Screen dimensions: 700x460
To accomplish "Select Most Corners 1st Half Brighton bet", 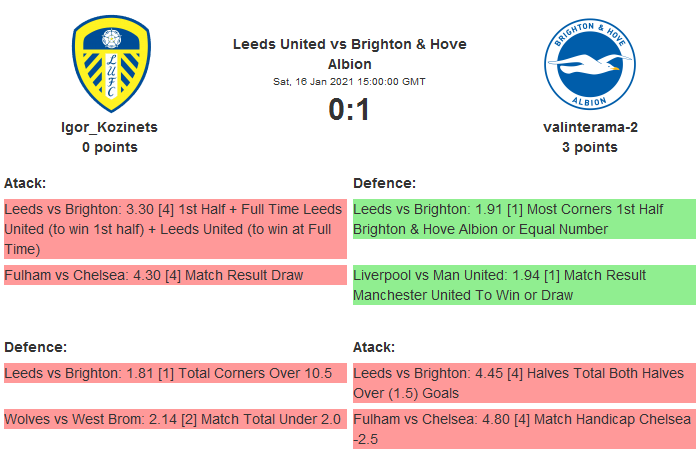I will 523,219.
